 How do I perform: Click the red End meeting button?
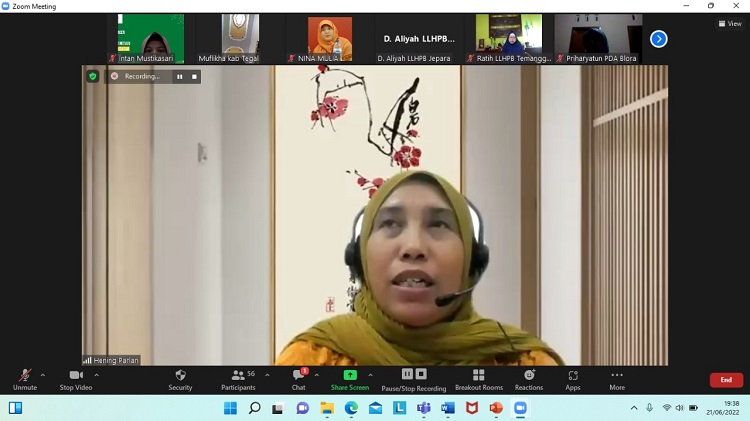(x=726, y=380)
